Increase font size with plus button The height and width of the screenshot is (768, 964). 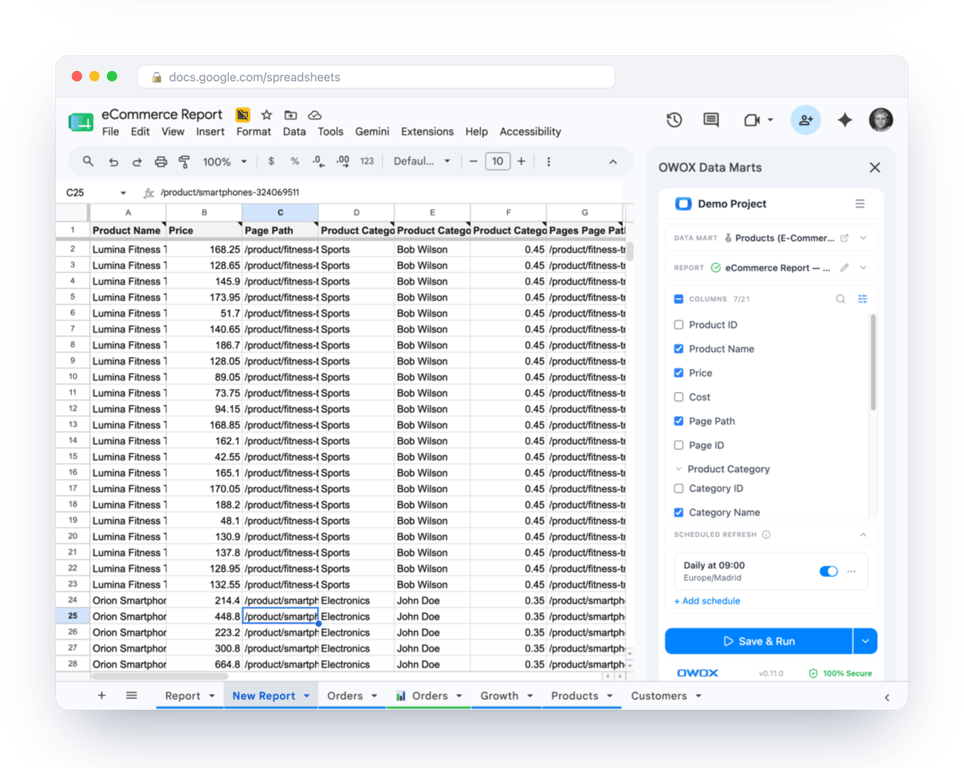click(521, 161)
